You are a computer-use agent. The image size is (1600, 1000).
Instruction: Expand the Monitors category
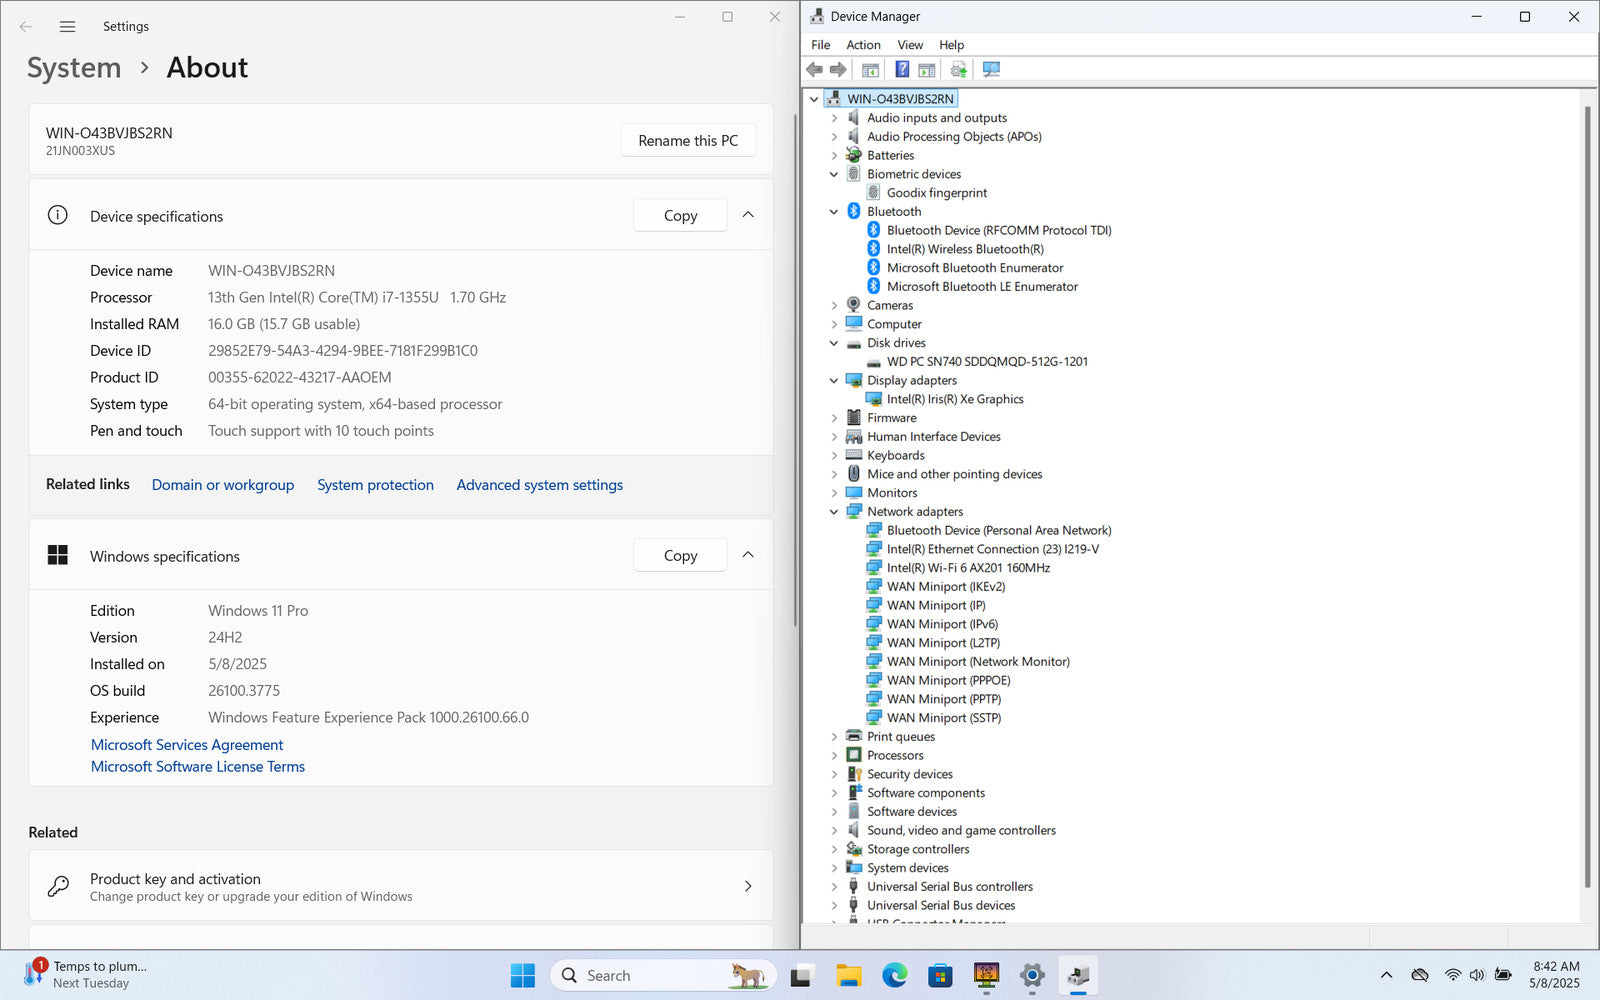pos(834,493)
